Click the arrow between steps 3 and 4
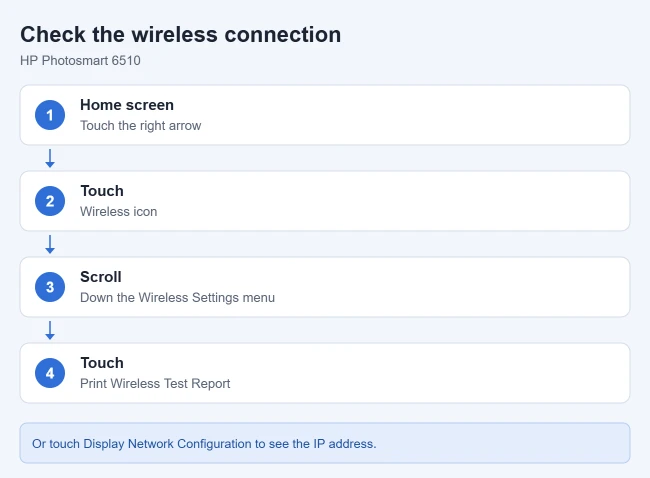The height and width of the screenshot is (478, 650). tap(50, 330)
